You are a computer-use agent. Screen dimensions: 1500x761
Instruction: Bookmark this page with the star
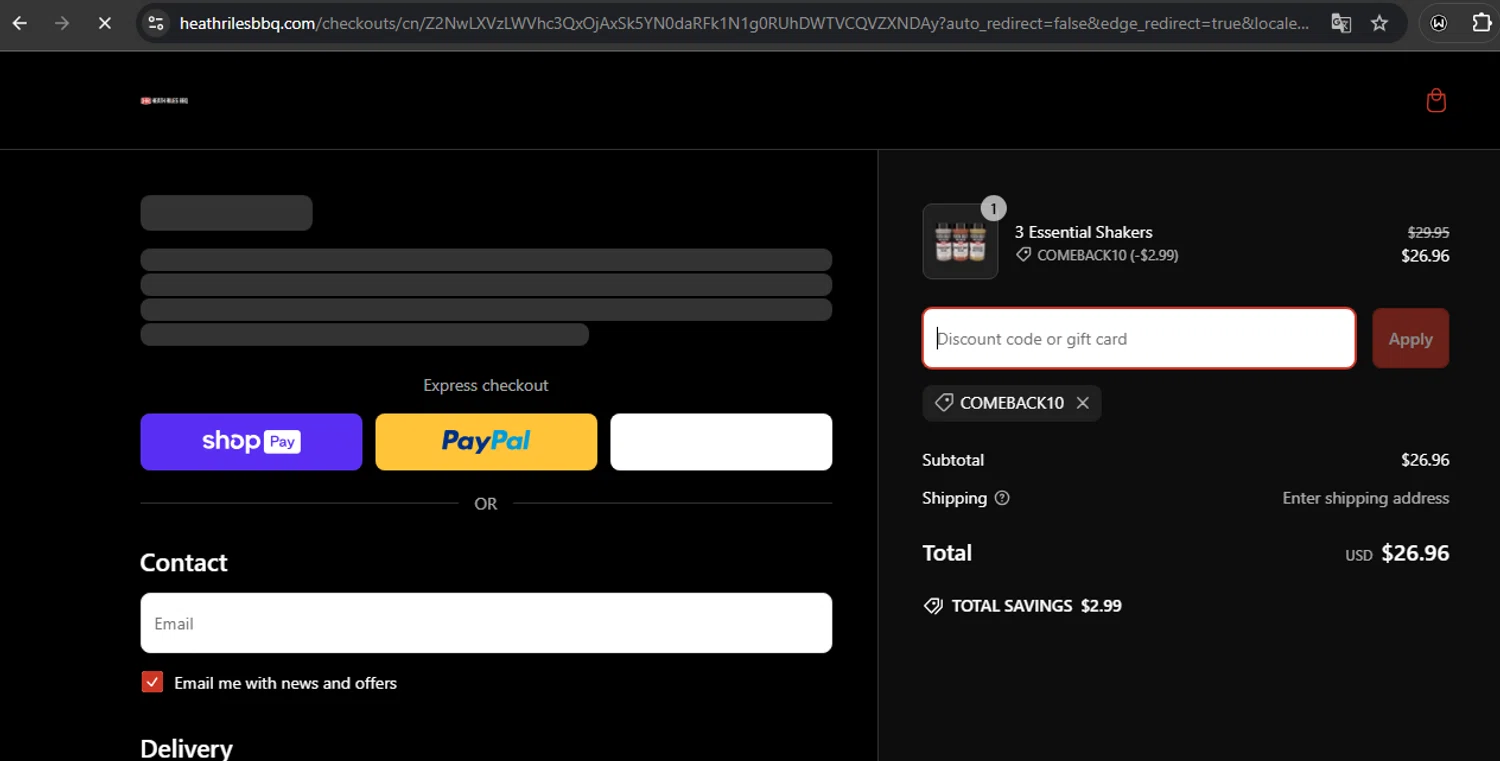coord(1380,23)
